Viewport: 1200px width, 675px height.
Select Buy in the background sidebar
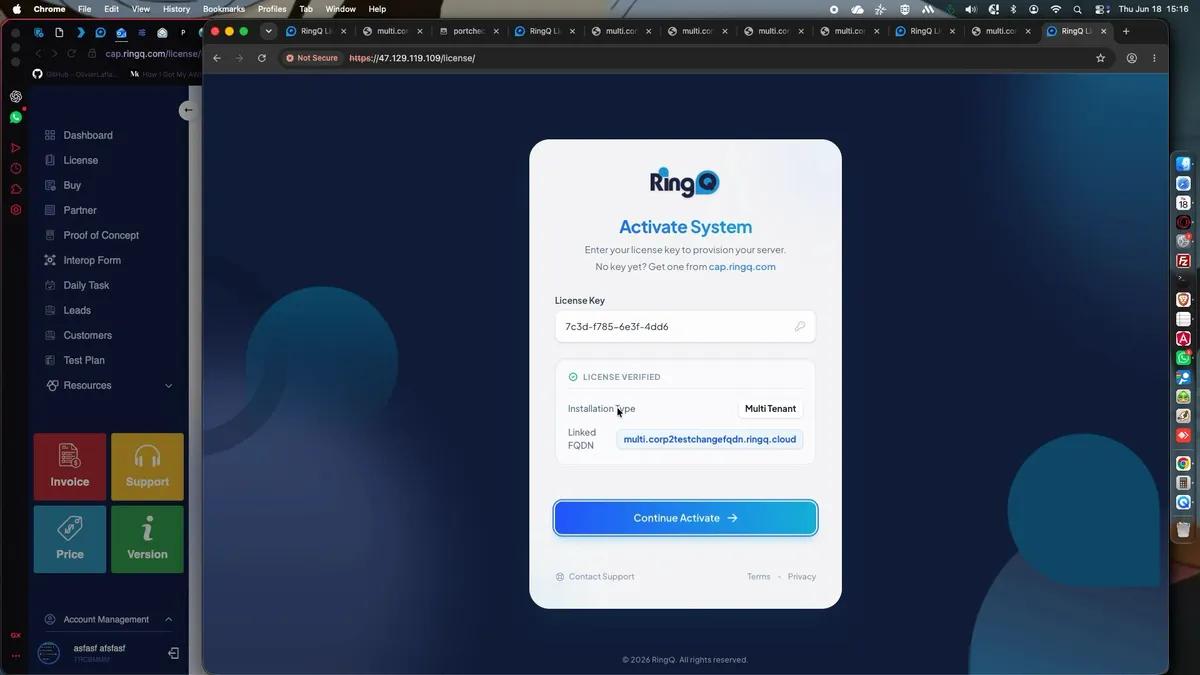coord(72,185)
